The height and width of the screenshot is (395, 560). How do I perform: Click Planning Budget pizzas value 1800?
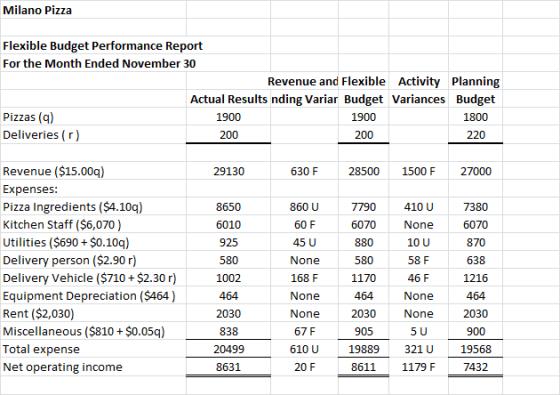[x=475, y=117]
